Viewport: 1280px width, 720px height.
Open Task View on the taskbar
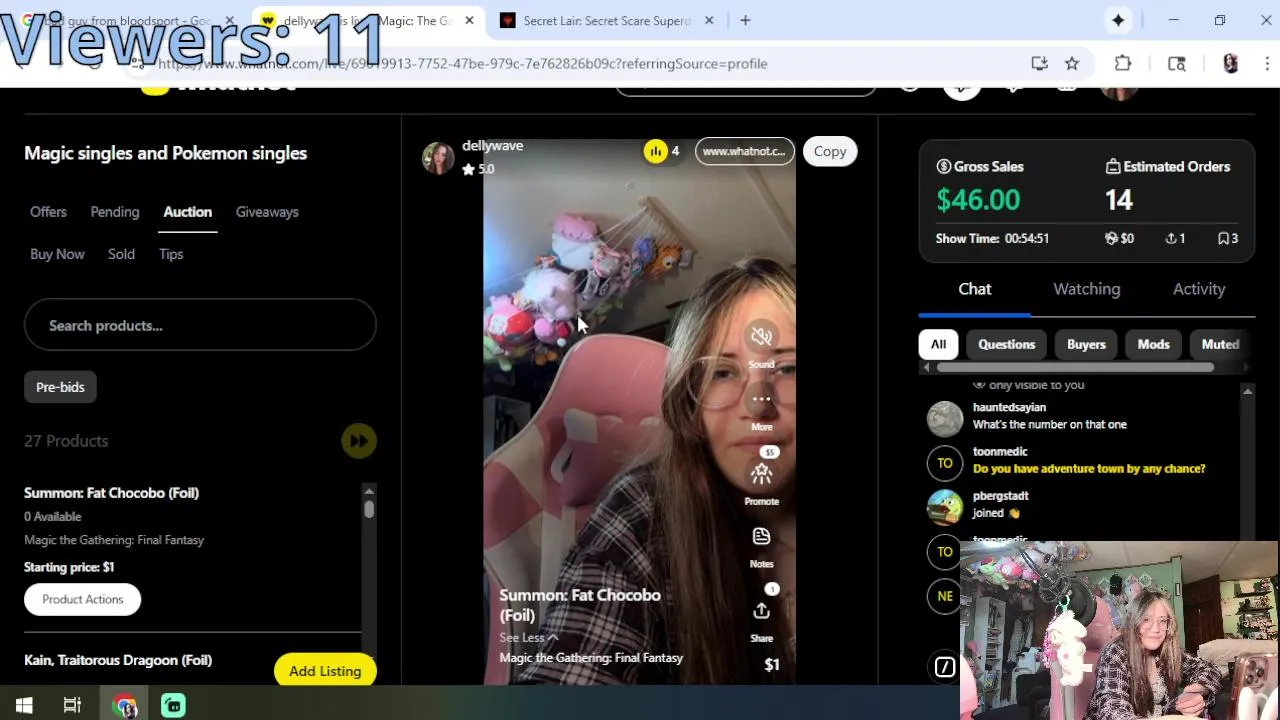72,706
